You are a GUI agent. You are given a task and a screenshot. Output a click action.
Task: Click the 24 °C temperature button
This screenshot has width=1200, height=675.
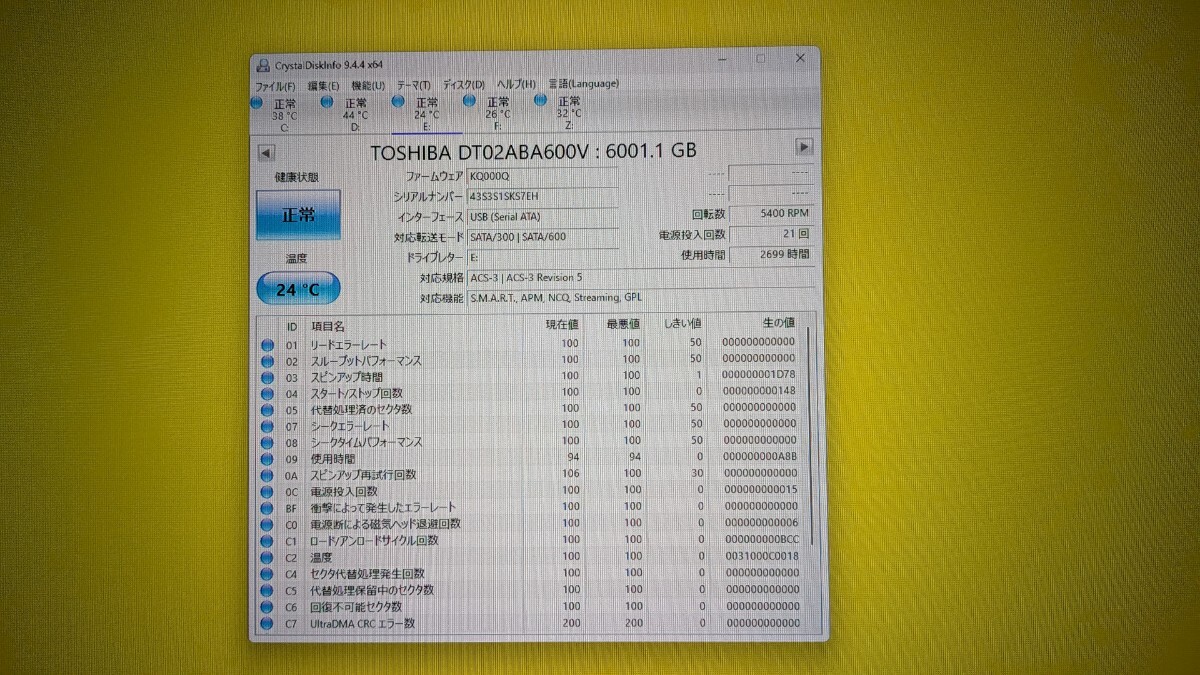pos(298,290)
